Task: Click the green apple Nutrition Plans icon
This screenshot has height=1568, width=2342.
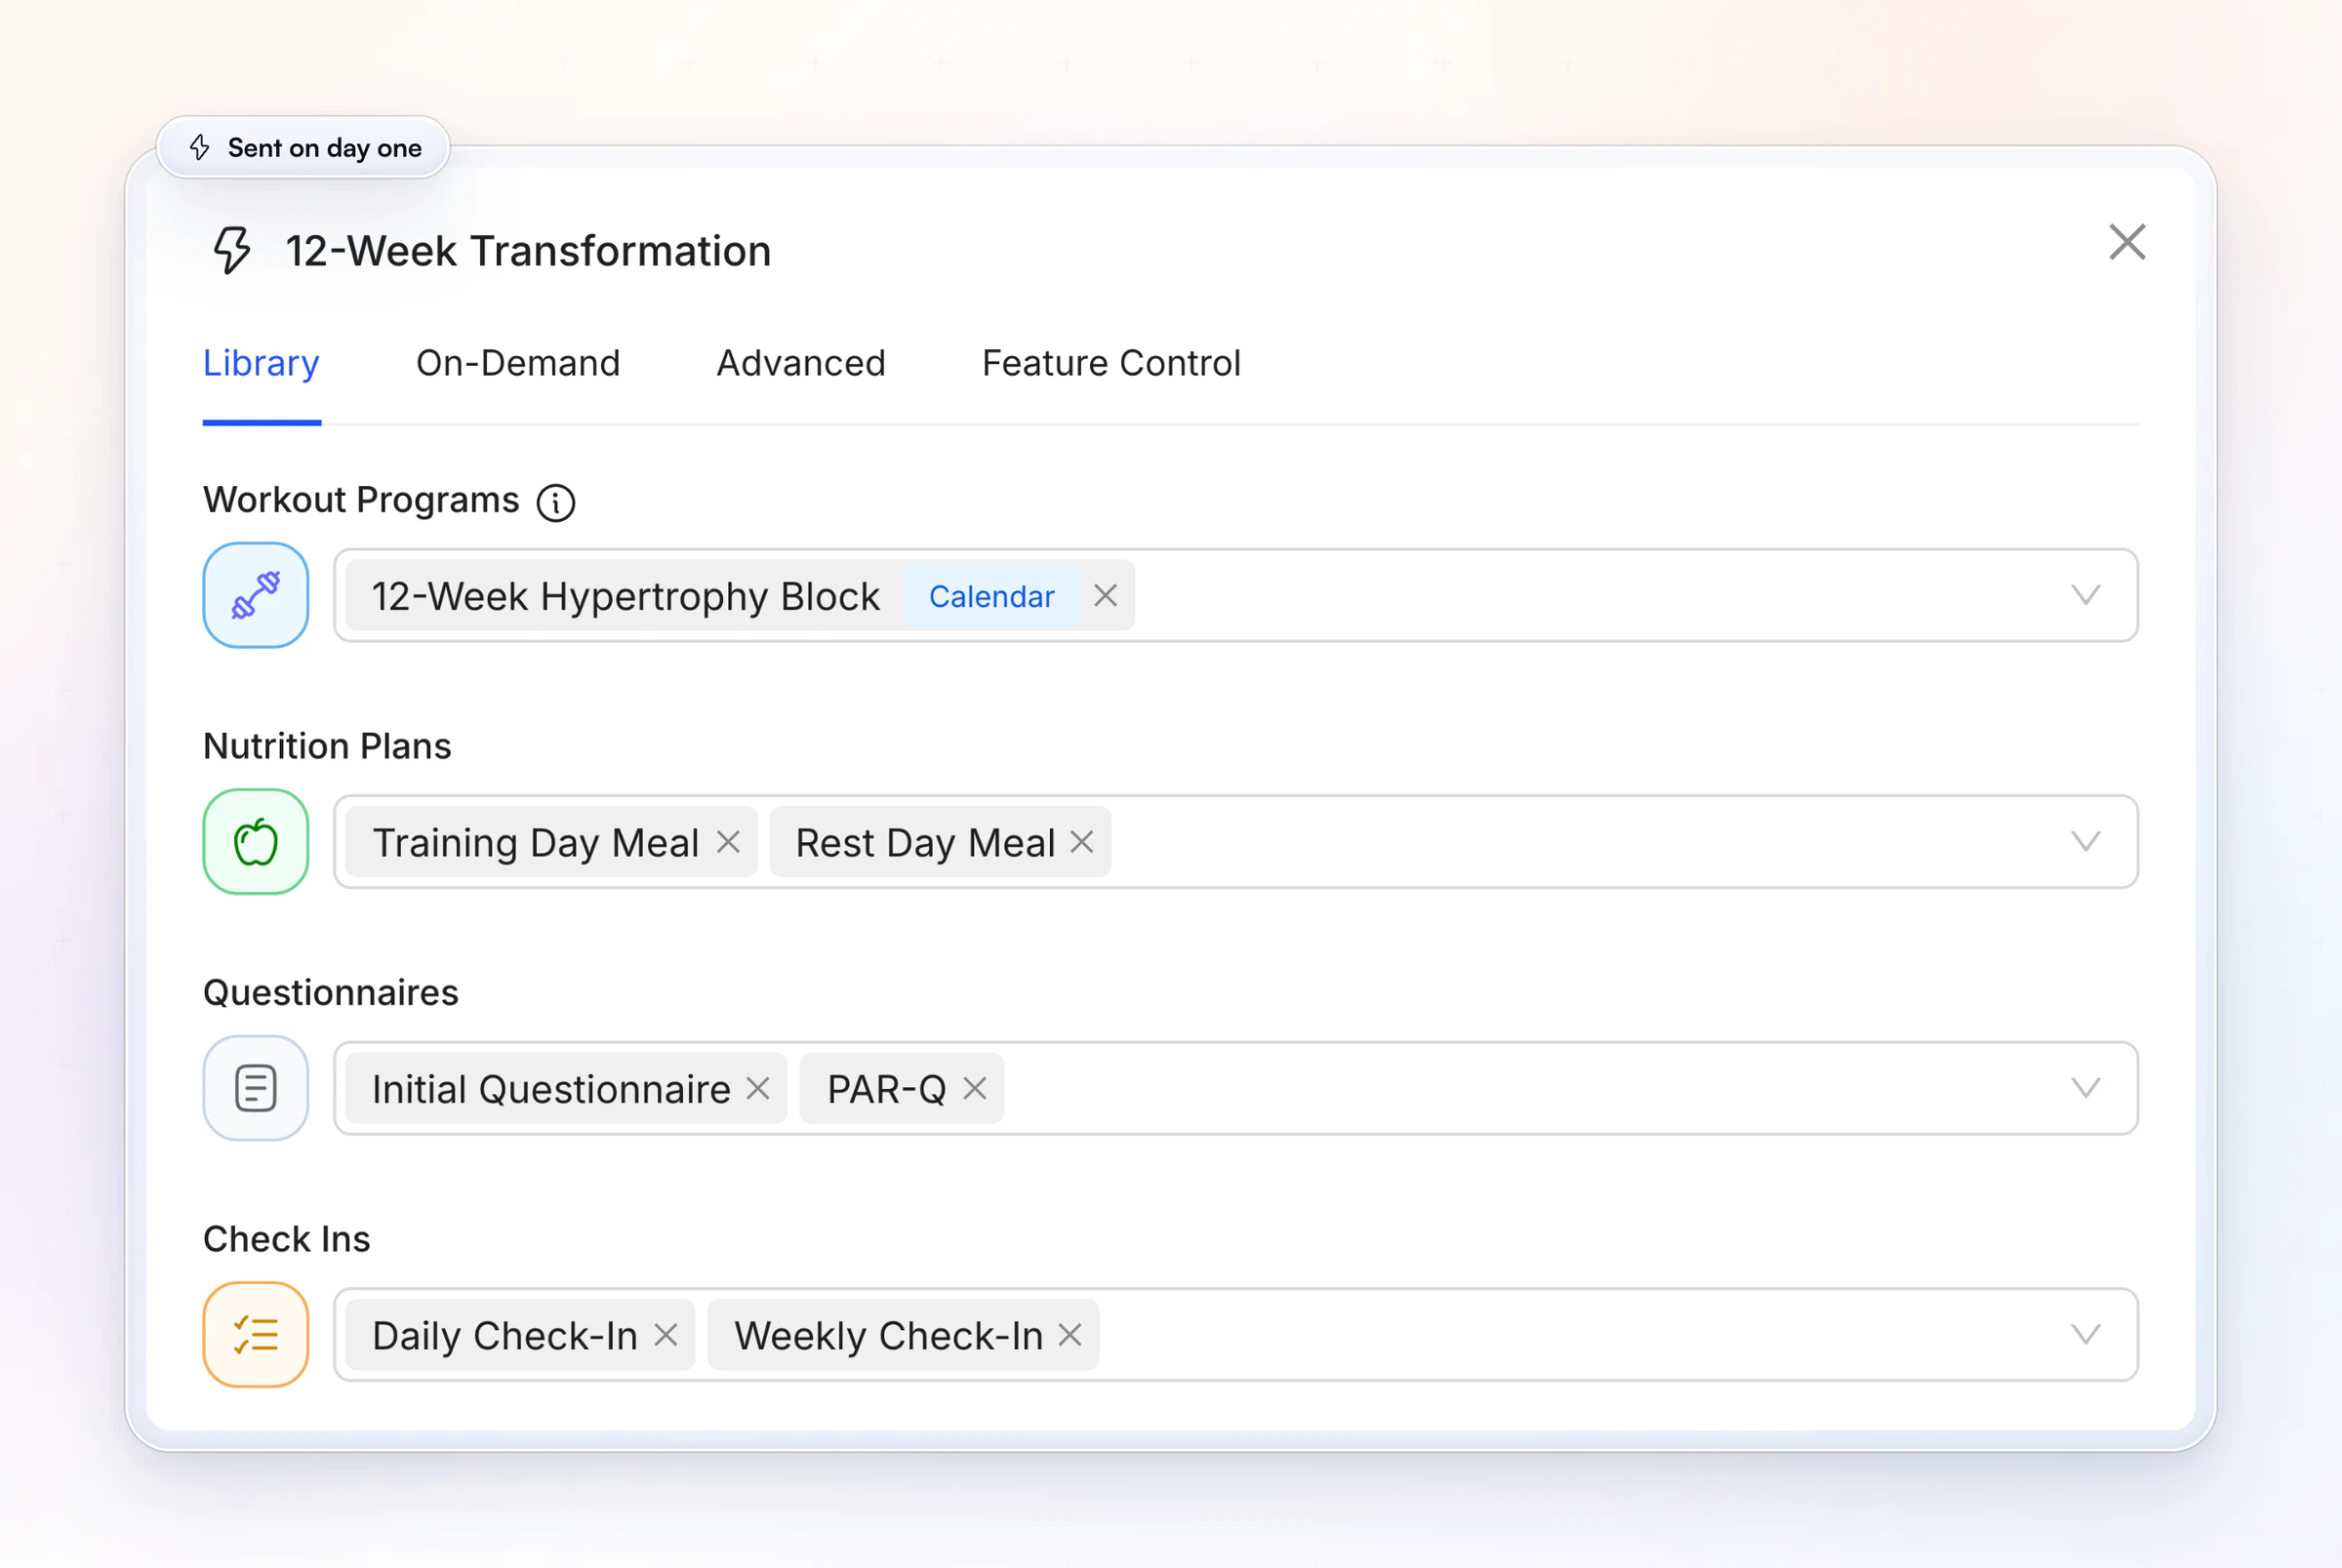Action: (x=256, y=842)
